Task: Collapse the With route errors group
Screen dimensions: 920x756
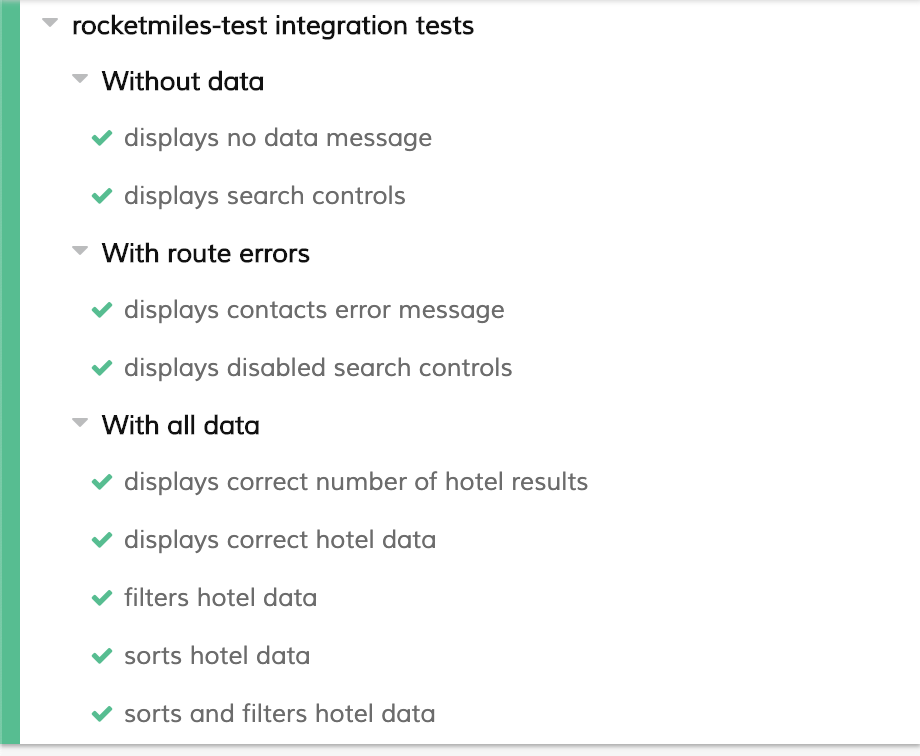Action: [x=80, y=253]
